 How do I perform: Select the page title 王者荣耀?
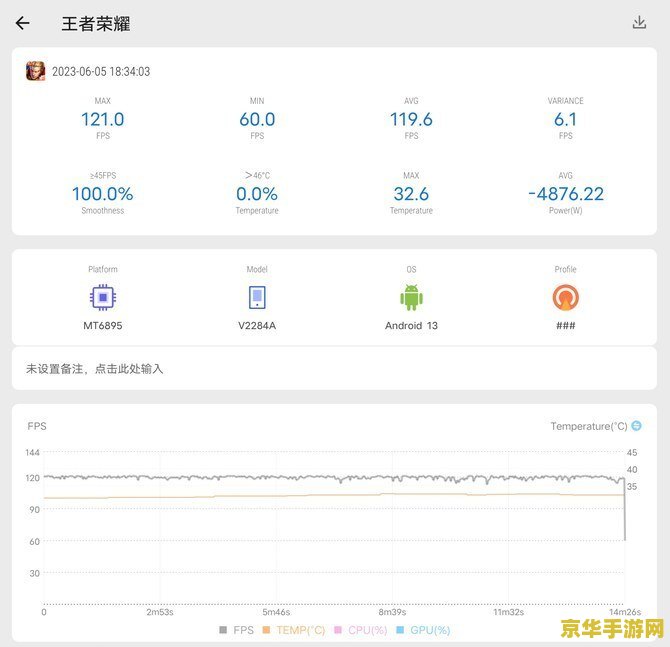(x=96, y=24)
